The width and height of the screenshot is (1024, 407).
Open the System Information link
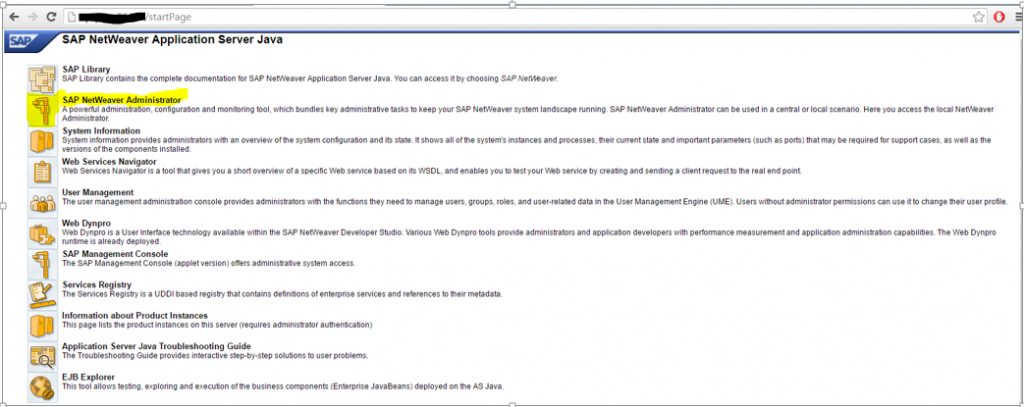101,131
